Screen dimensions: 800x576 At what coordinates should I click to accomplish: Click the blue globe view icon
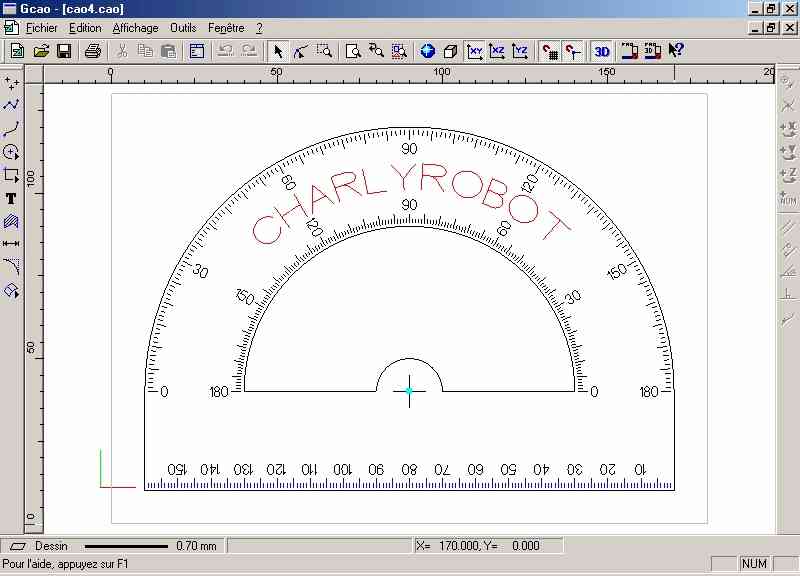(x=428, y=51)
